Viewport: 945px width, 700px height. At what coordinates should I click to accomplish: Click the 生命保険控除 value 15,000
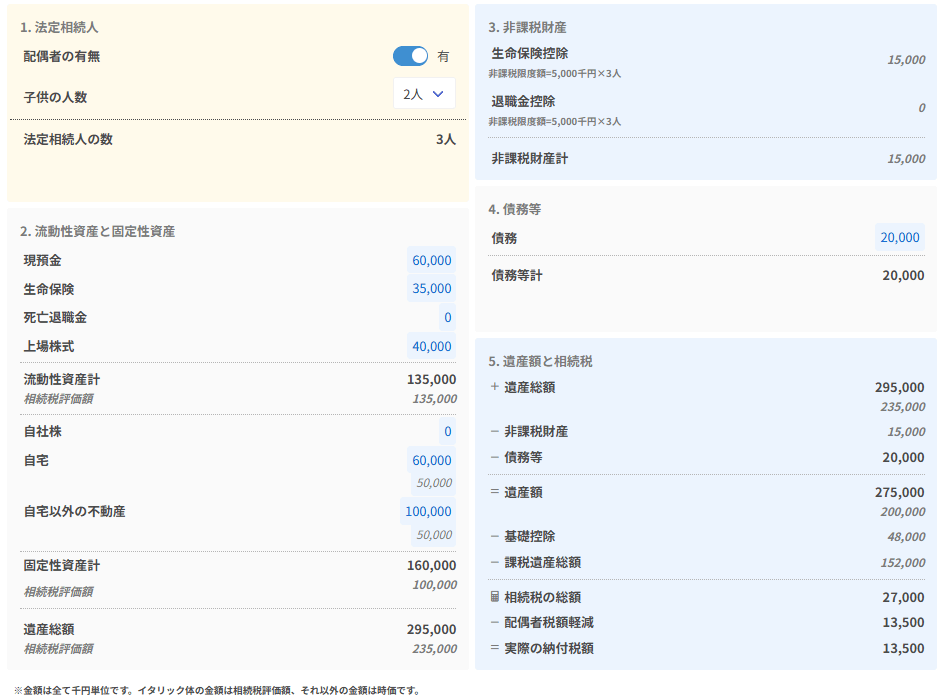tap(906, 60)
